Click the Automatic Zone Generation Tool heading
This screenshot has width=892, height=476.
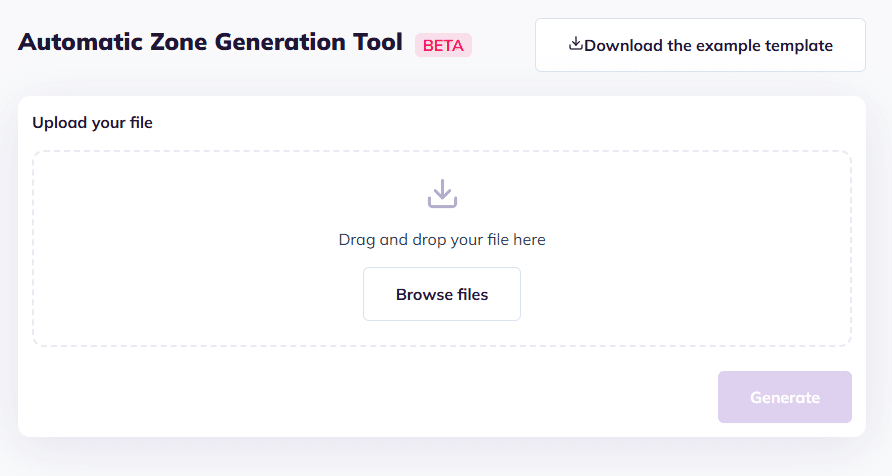(x=210, y=43)
